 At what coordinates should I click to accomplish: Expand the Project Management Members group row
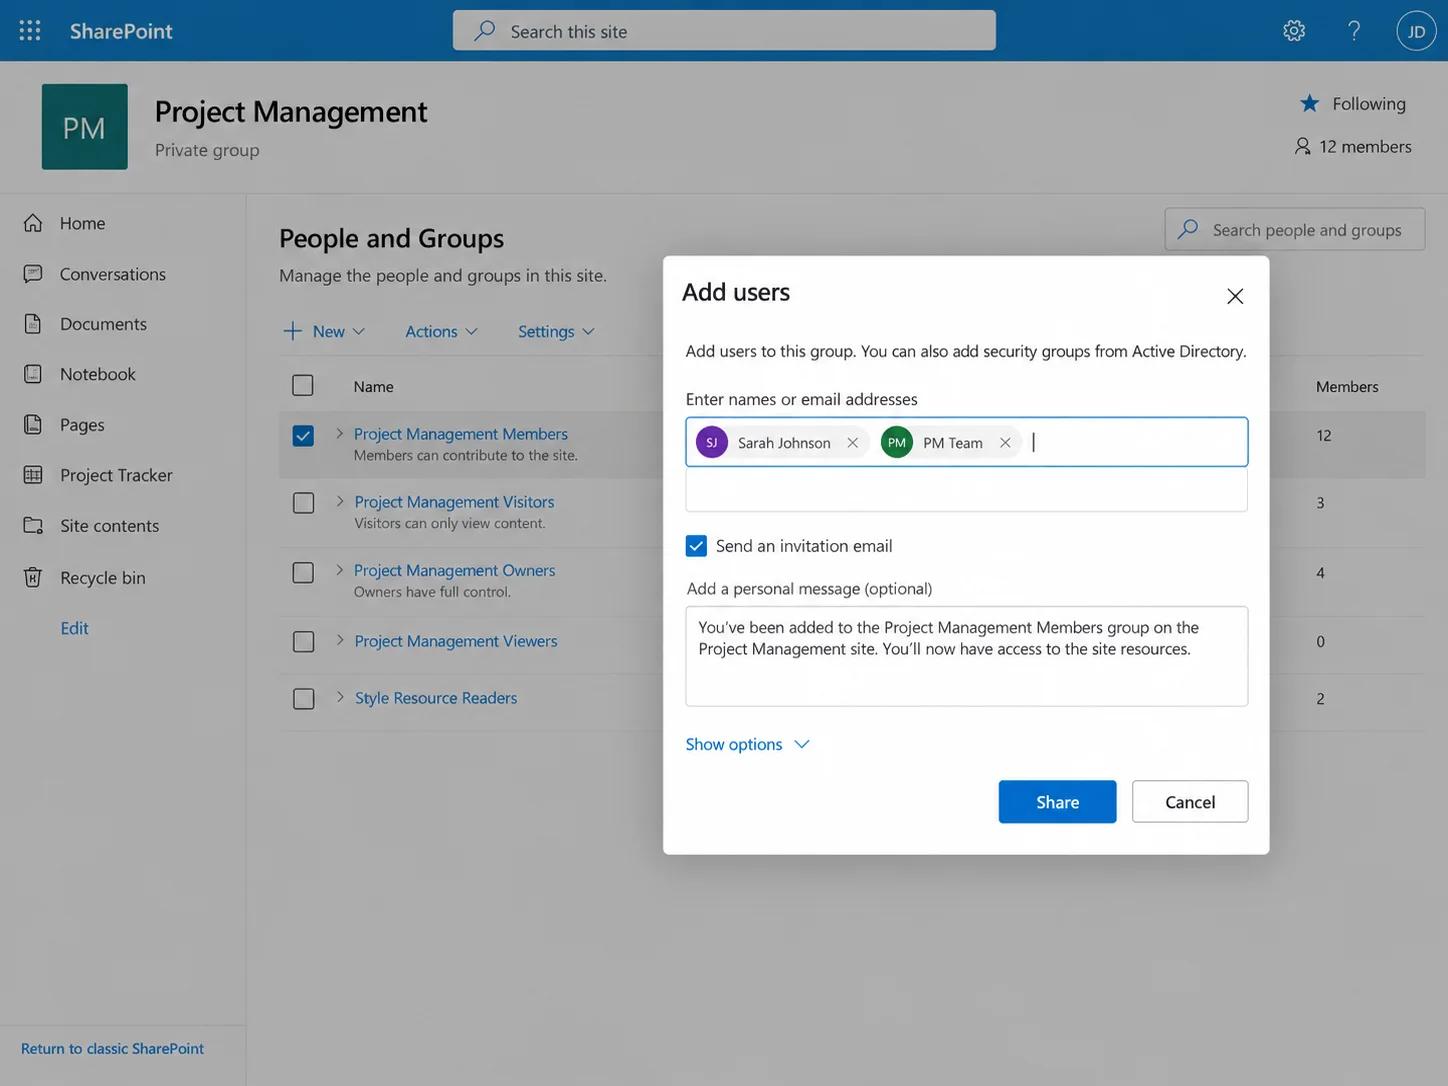point(340,433)
